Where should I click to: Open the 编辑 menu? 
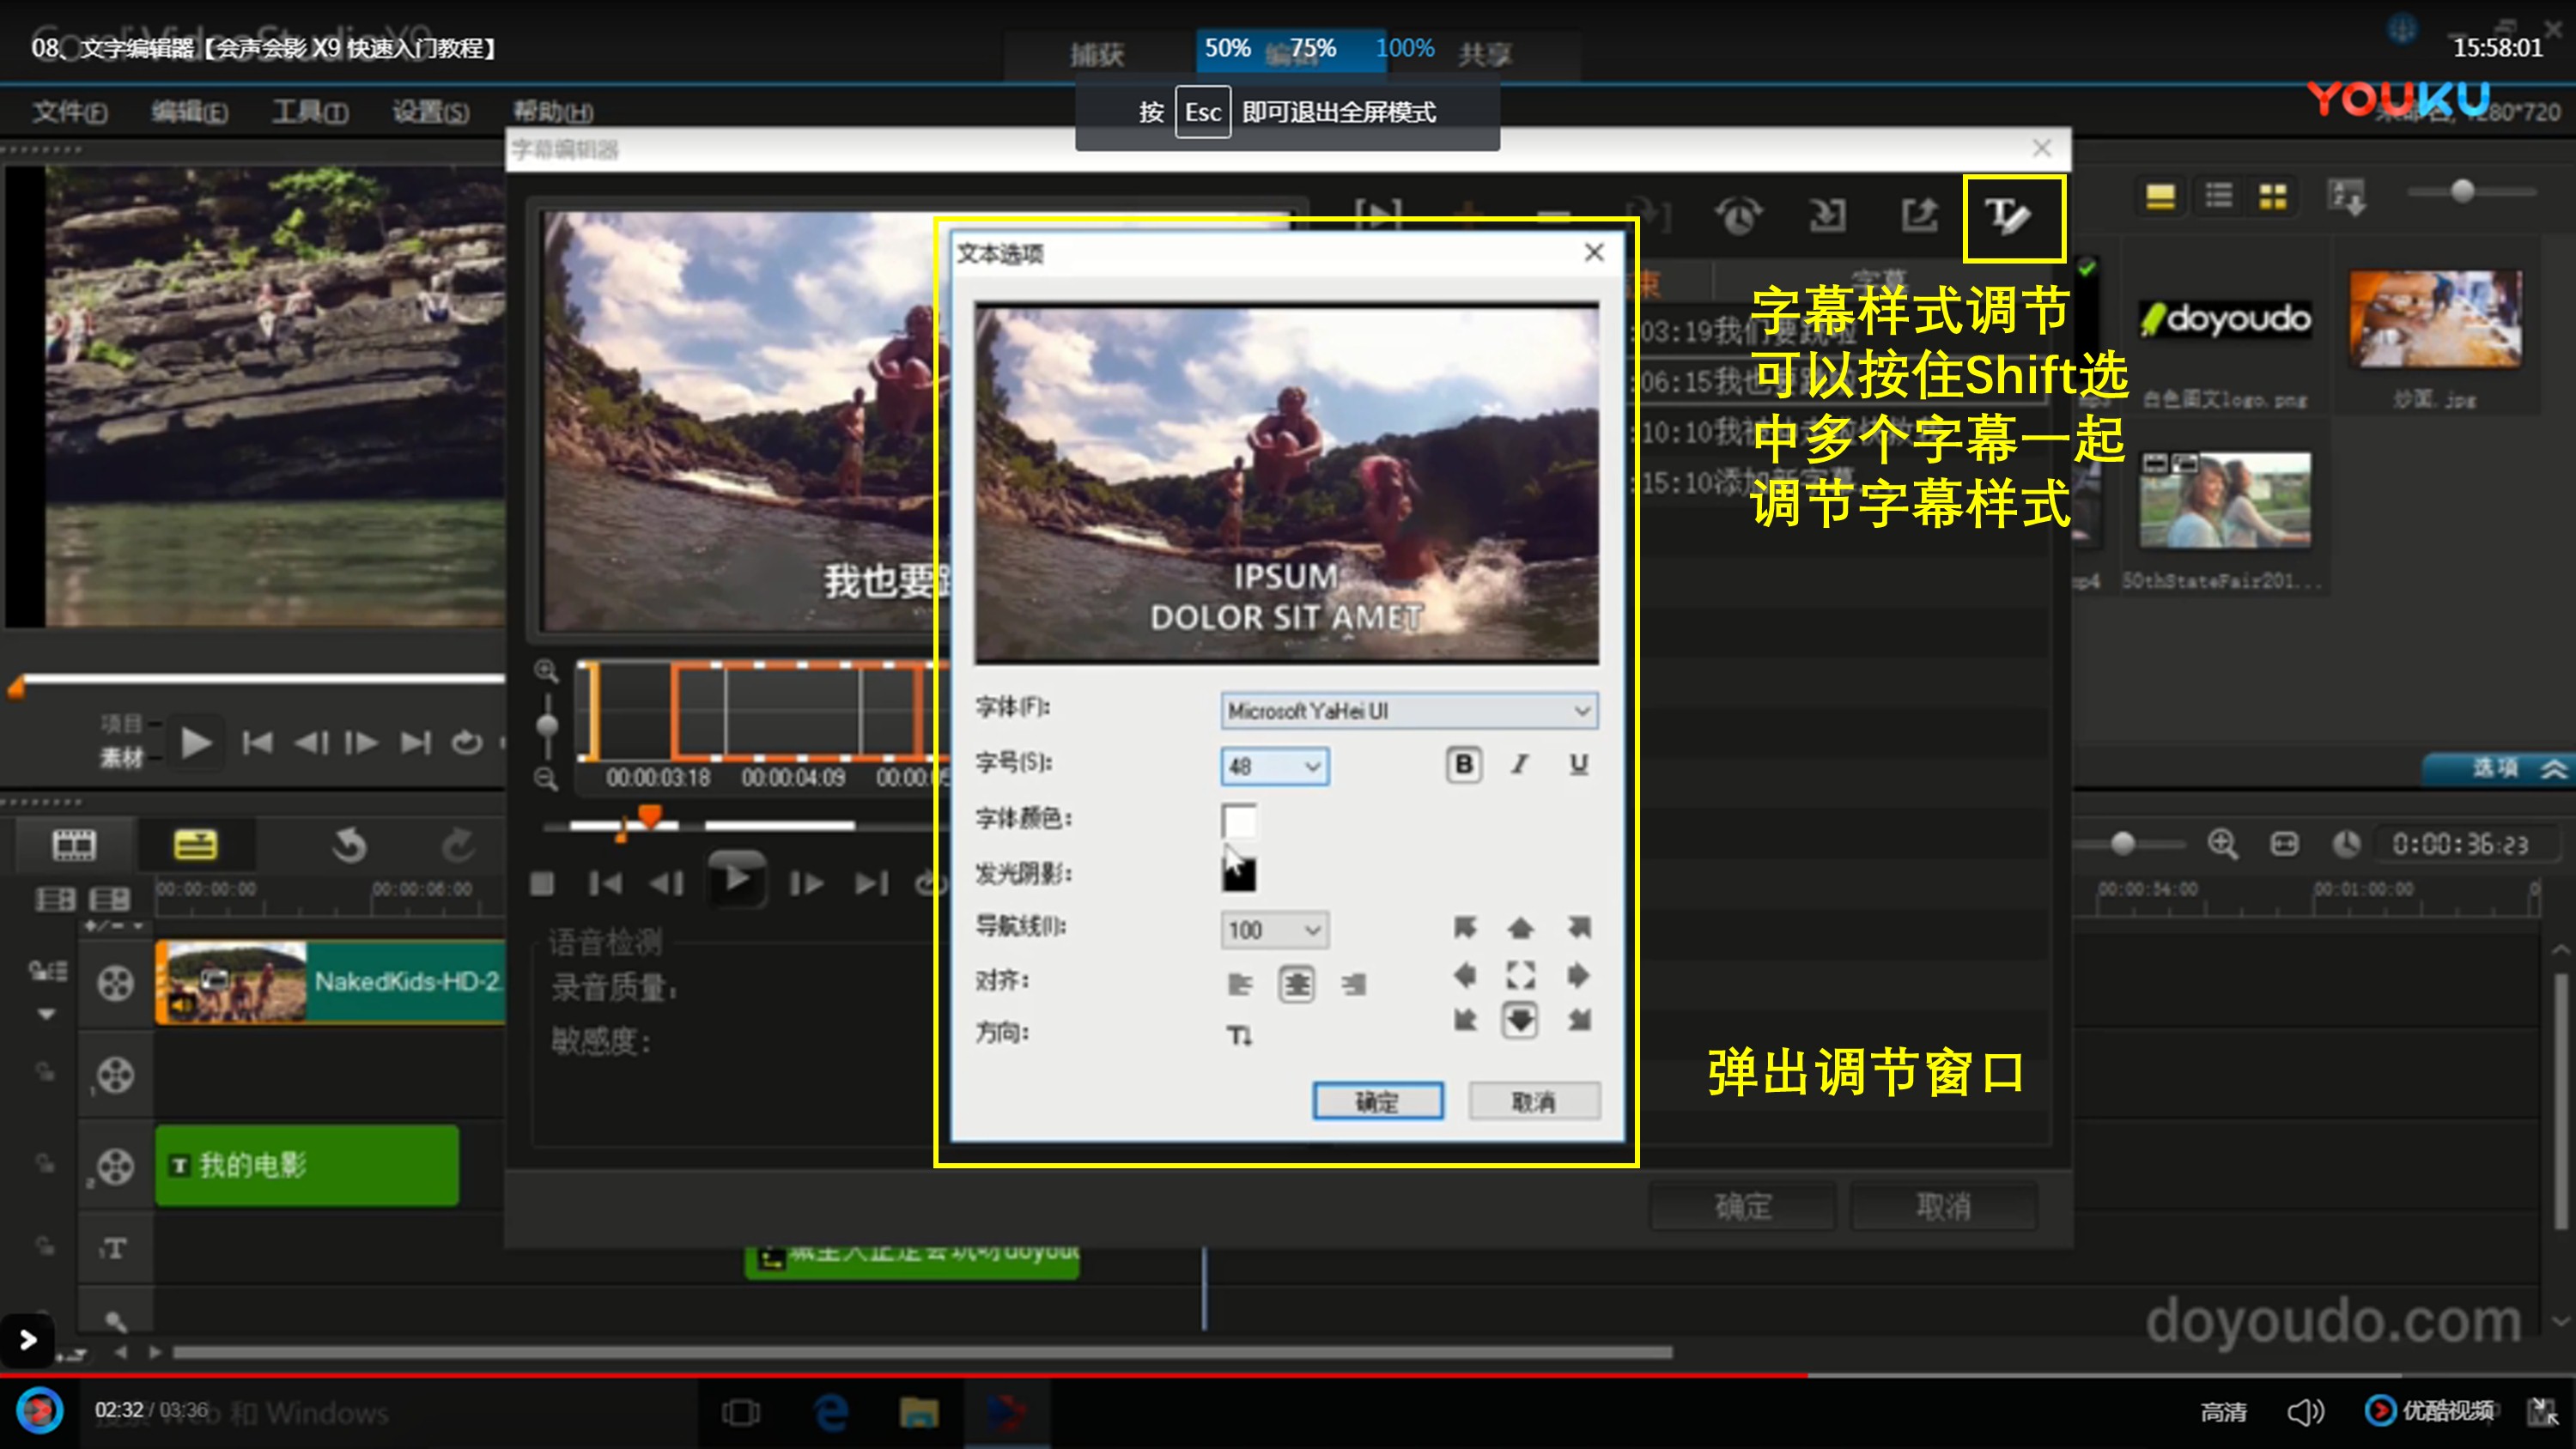point(189,111)
